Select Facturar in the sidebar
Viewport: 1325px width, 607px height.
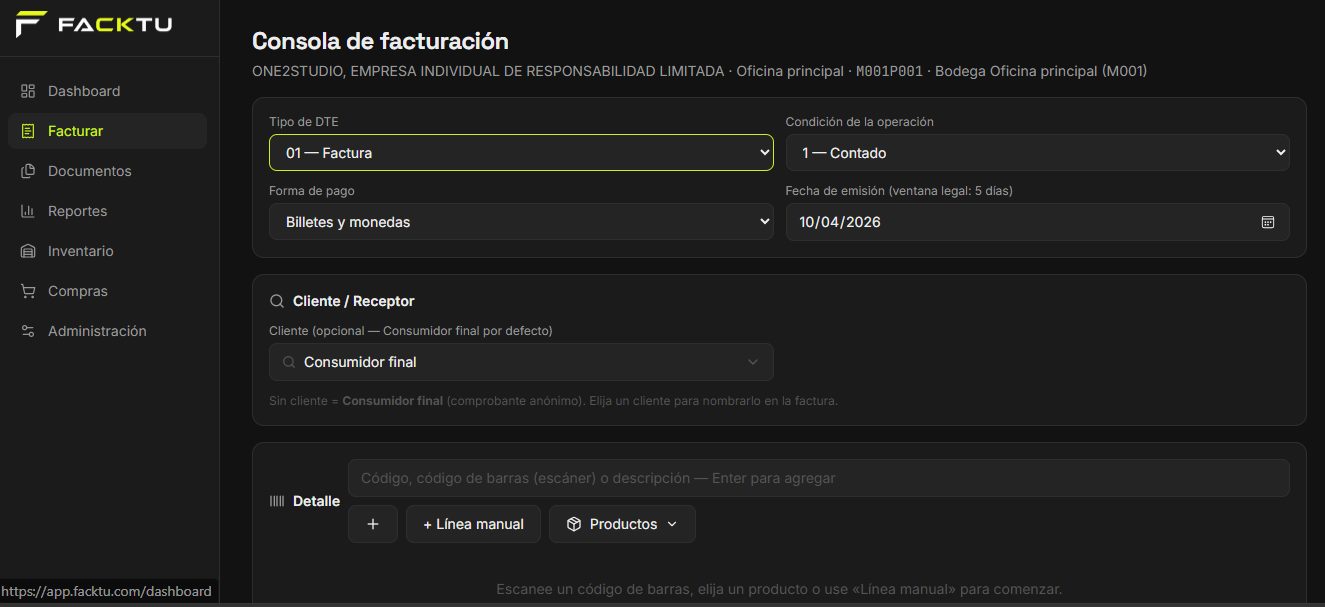tap(107, 131)
